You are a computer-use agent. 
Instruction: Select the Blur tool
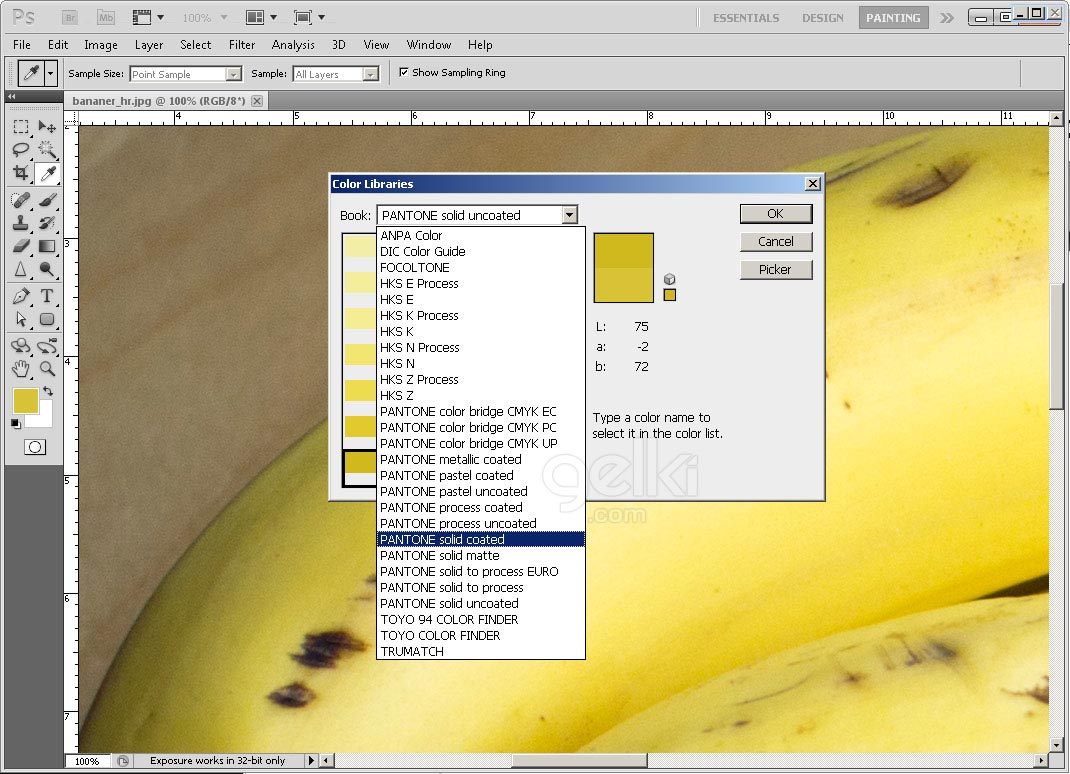click(x=21, y=269)
